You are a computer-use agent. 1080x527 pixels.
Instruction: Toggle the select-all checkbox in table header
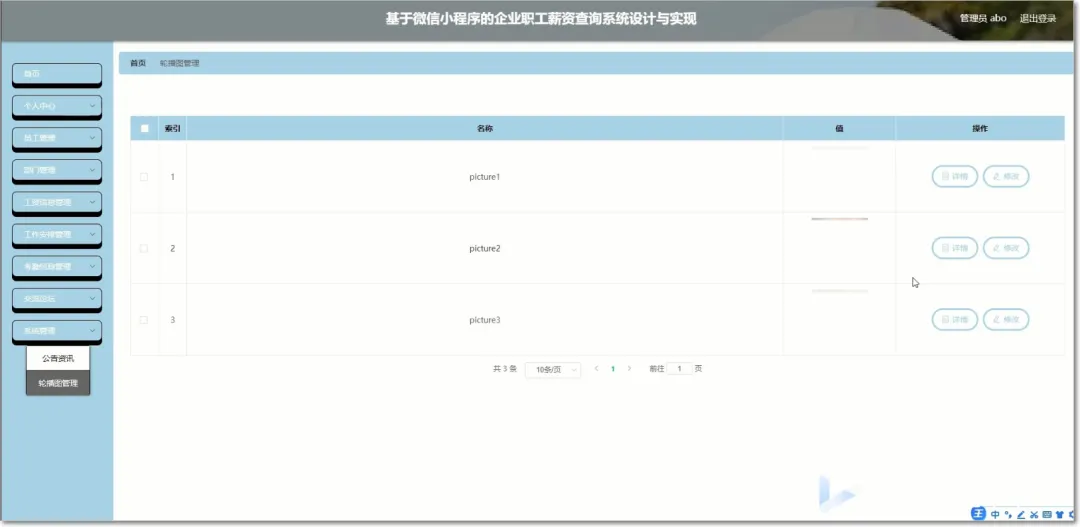(x=144, y=128)
